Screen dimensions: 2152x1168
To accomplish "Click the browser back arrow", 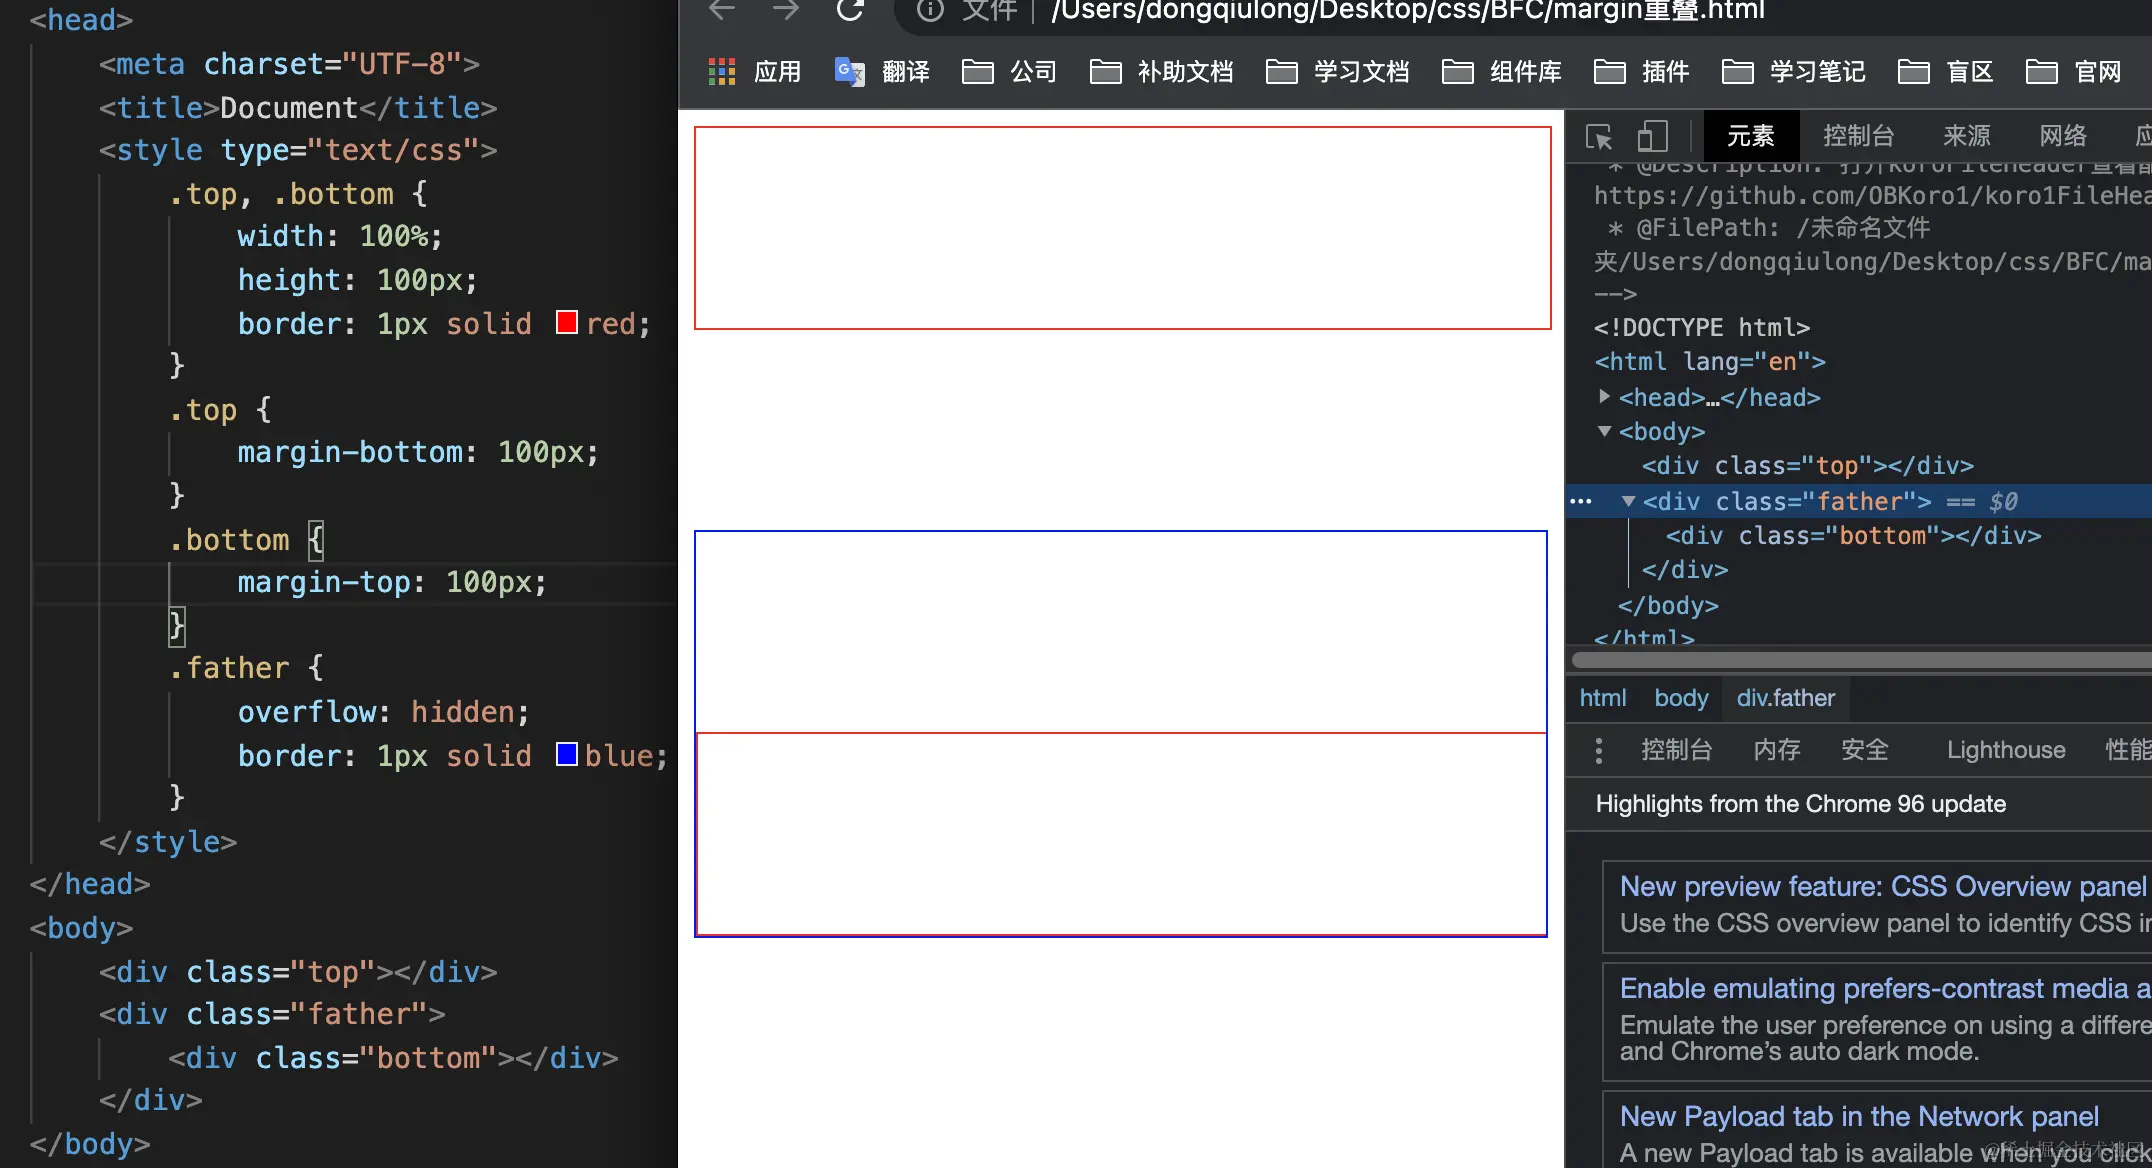I will pos(722,10).
